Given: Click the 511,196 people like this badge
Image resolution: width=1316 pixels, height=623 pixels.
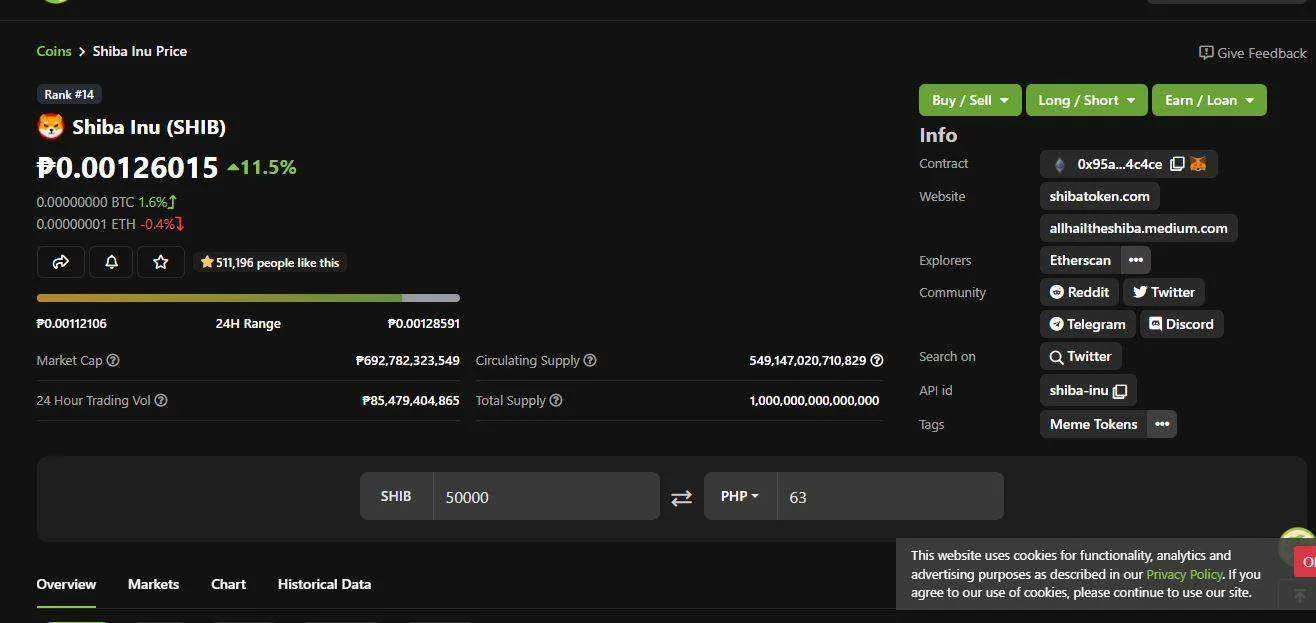Looking at the screenshot, I should 270,262.
